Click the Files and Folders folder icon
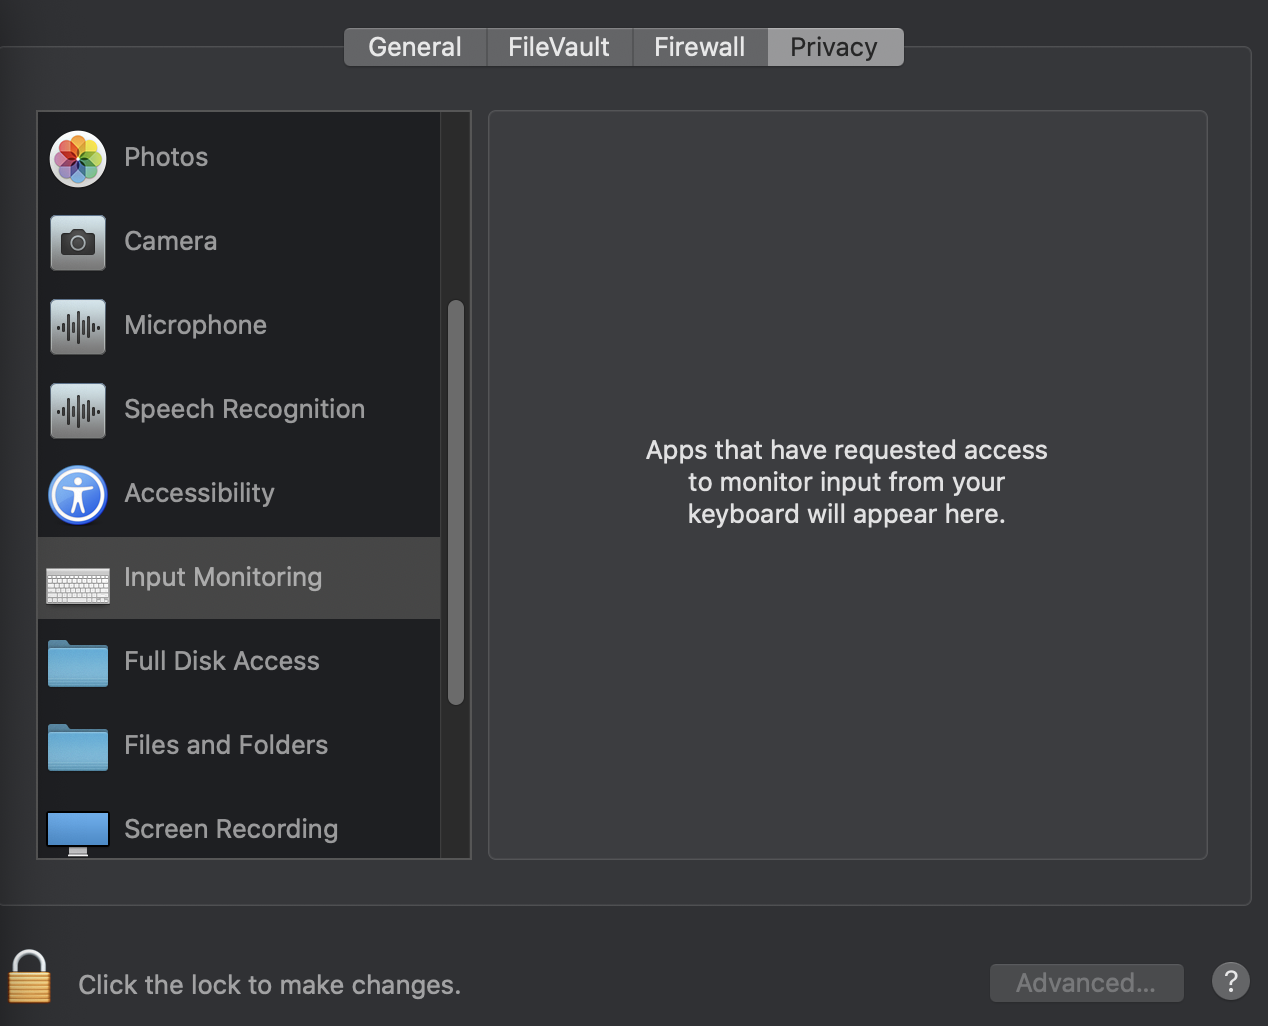This screenshot has width=1268, height=1026. tap(78, 747)
